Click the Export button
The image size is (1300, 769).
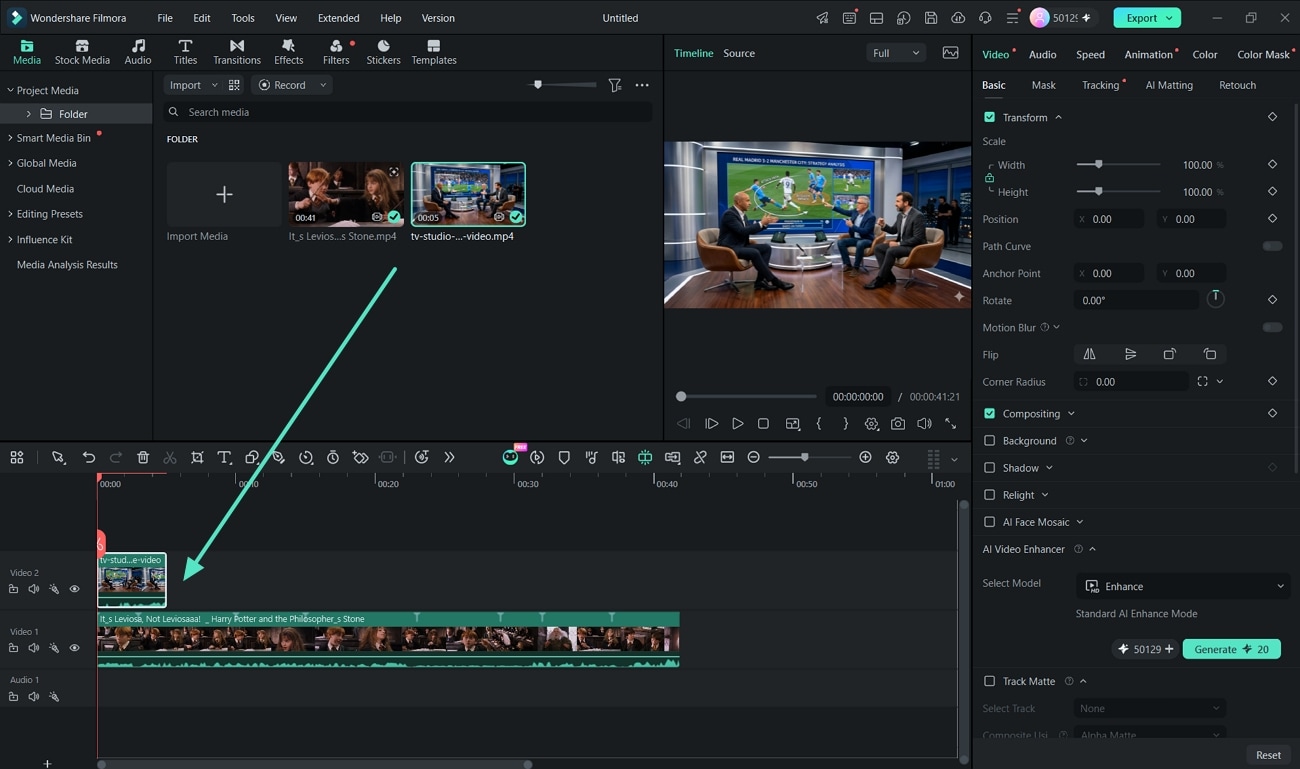(x=1147, y=18)
